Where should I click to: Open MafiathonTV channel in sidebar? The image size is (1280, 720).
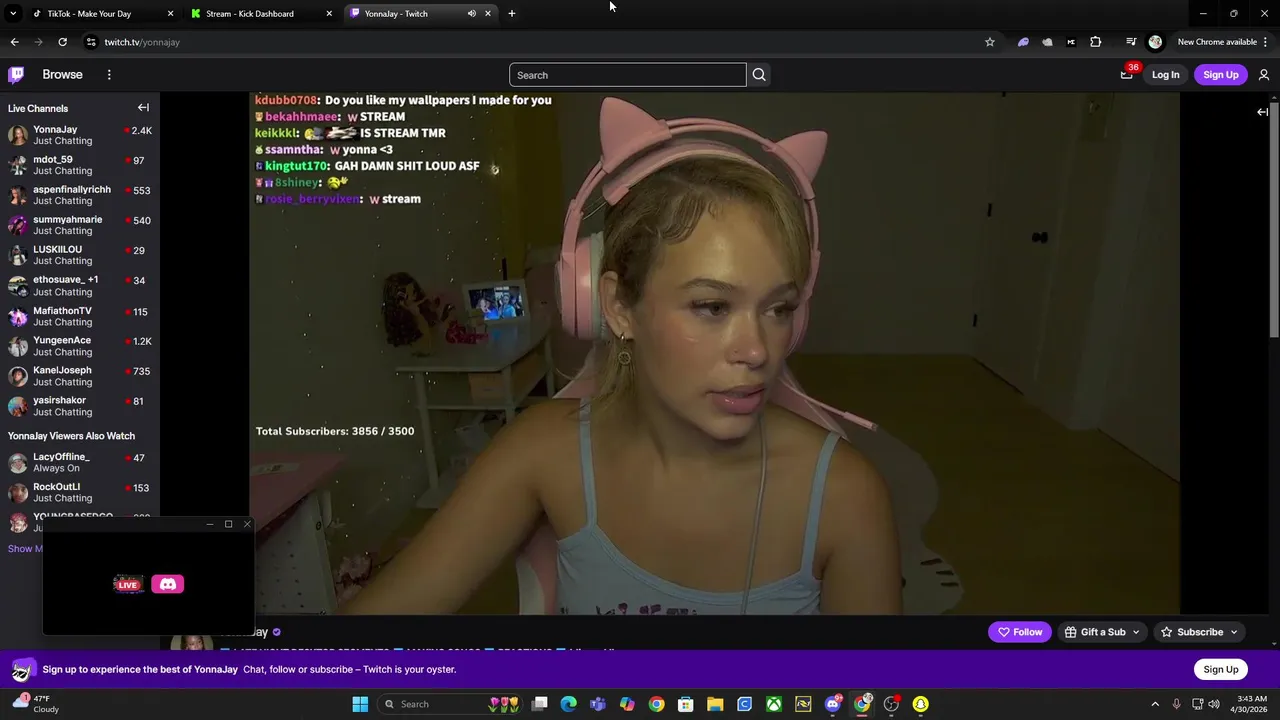(x=80, y=316)
